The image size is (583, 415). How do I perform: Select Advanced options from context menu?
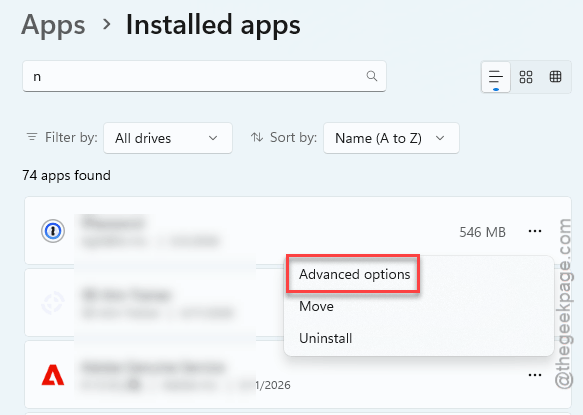354,274
